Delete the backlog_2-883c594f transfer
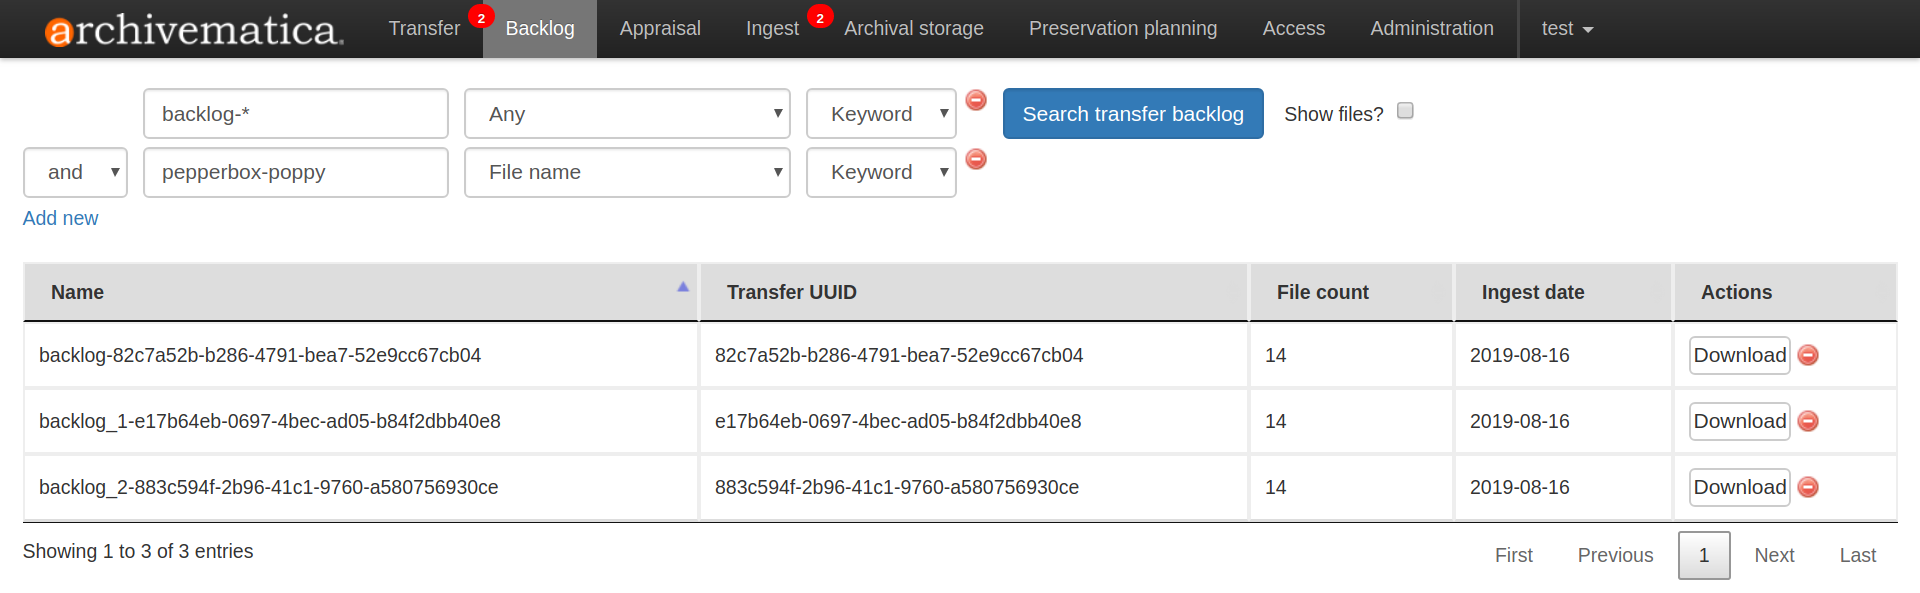 pos(1808,488)
